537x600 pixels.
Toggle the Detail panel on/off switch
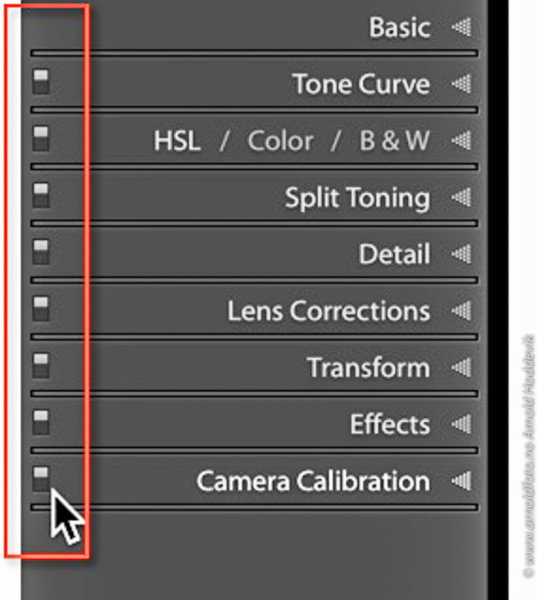(x=41, y=252)
